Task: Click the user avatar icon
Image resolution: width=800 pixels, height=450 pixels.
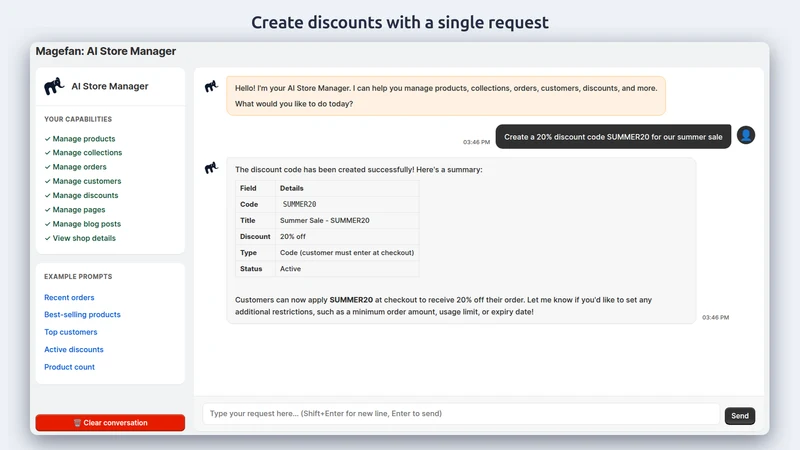Action: click(745, 135)
